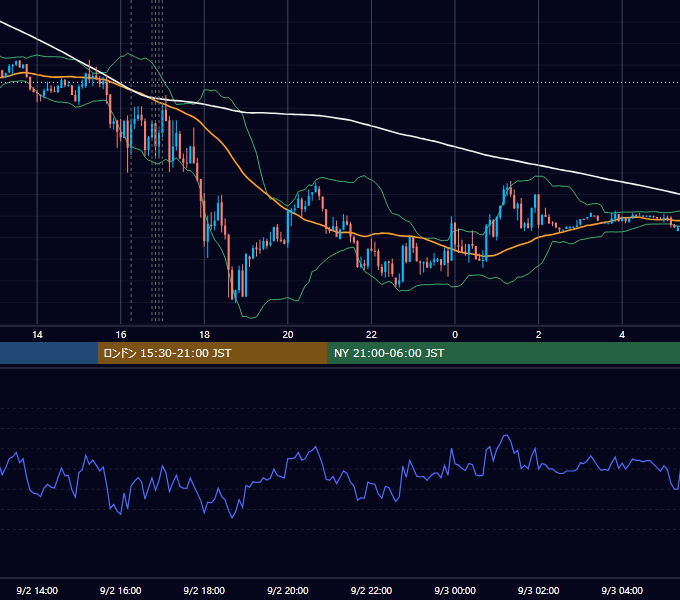This screenshot has width=680, height=600.
Task: Click the 9/2 20:00 date label
Action: tap(288, 591)
